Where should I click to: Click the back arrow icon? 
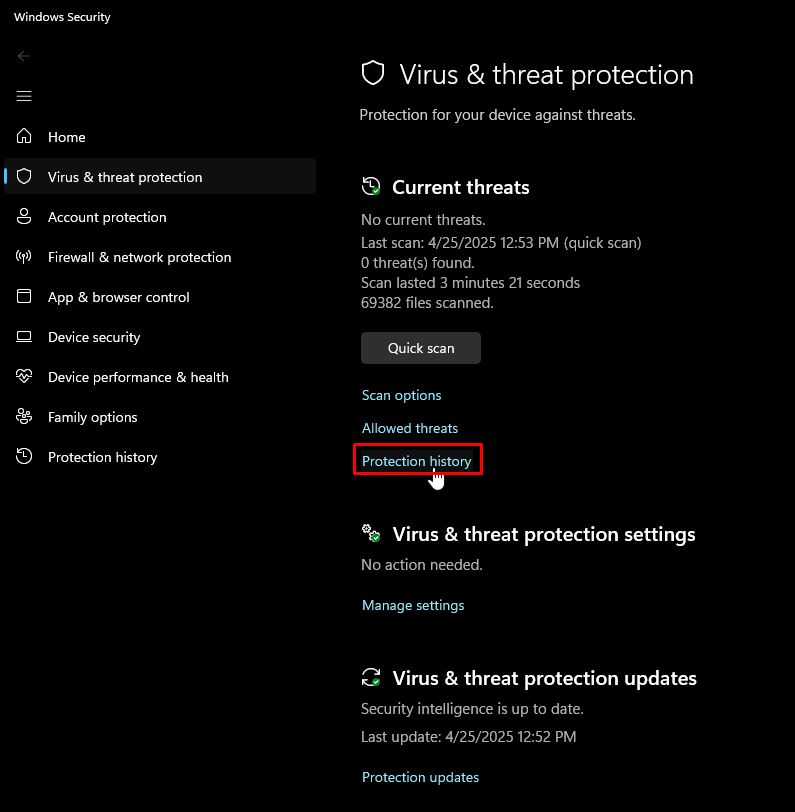click(24, 56)
